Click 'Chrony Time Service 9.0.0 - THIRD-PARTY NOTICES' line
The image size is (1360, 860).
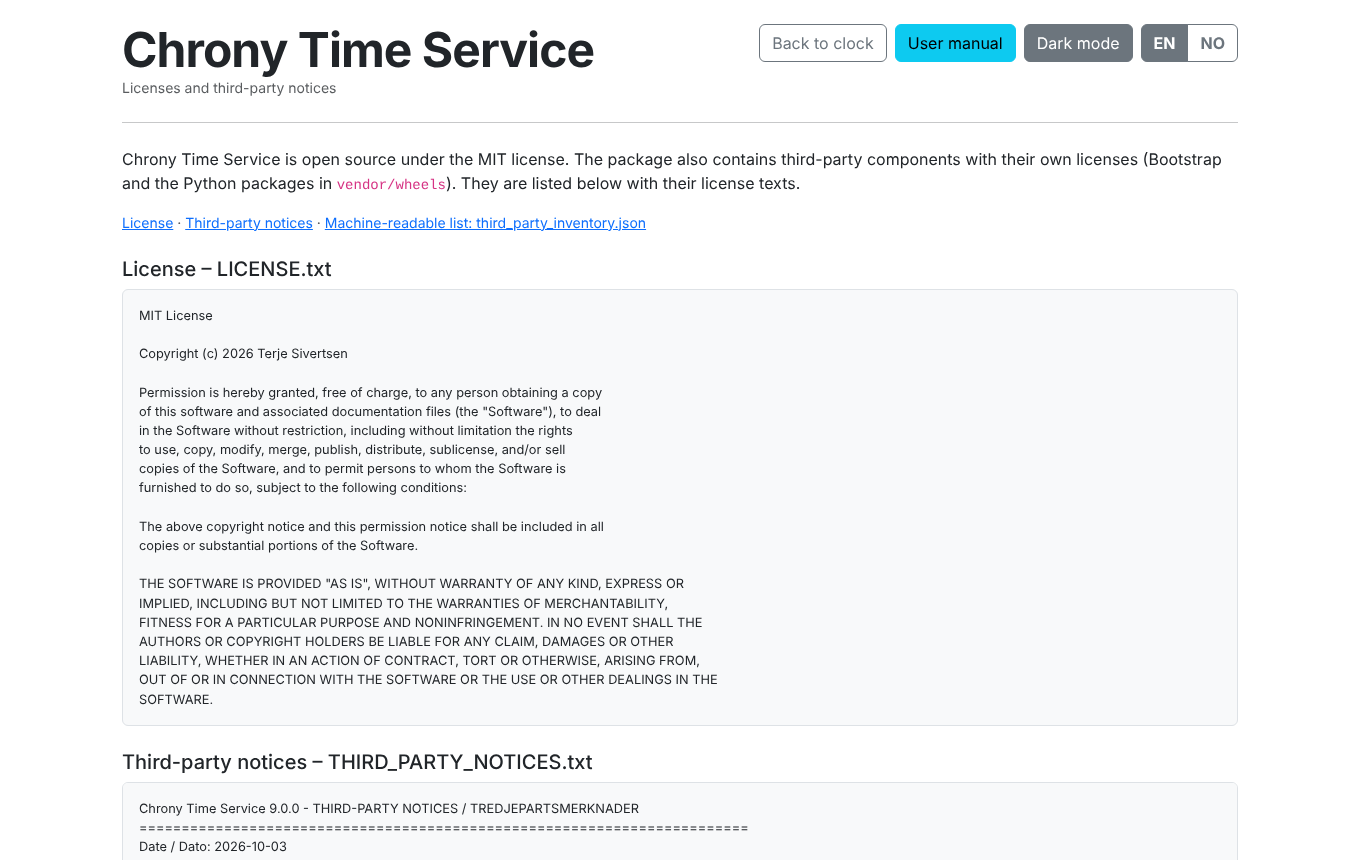coord(389,809)
